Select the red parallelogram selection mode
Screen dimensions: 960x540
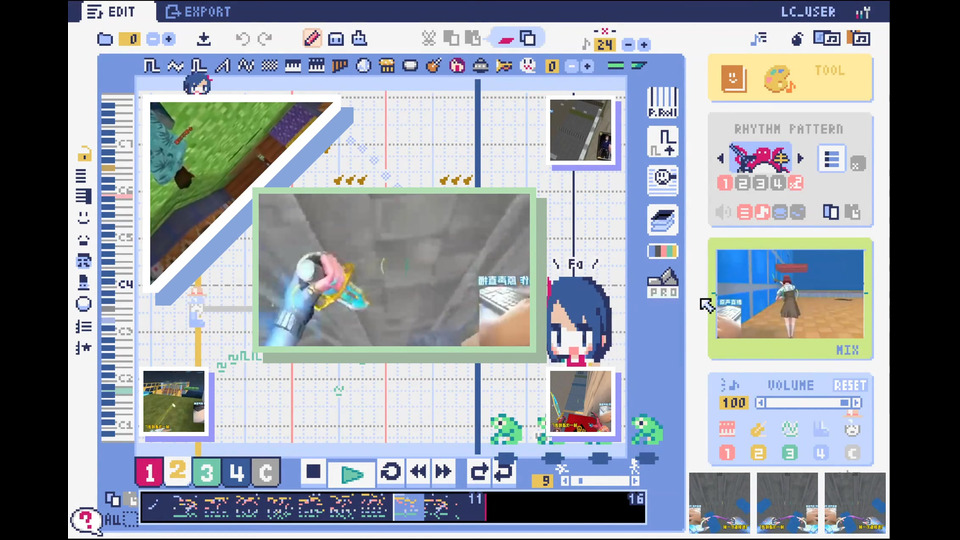(x=506, y=39)
